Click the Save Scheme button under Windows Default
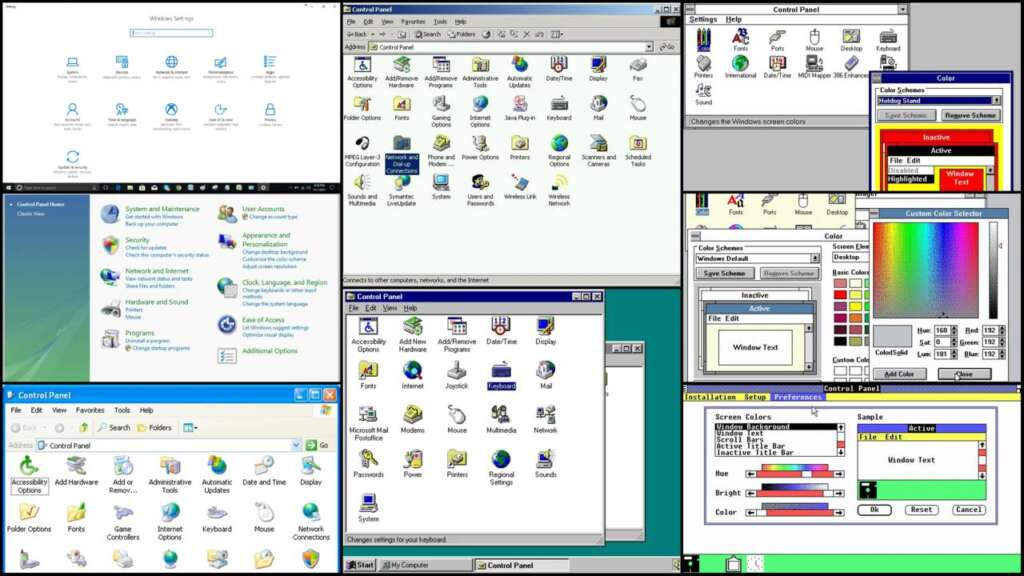The image size is (1024, 576). point(724,273)
